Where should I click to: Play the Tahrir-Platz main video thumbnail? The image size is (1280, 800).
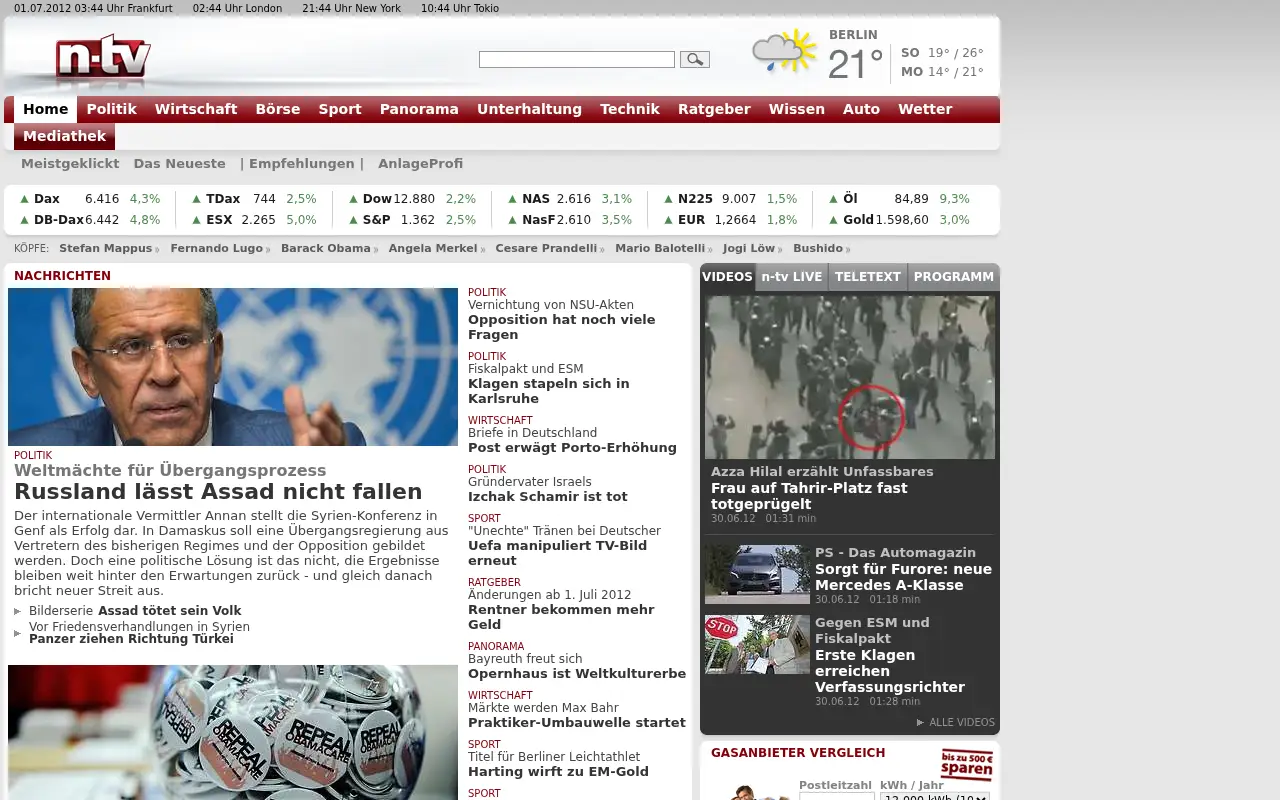click(850, 377)
